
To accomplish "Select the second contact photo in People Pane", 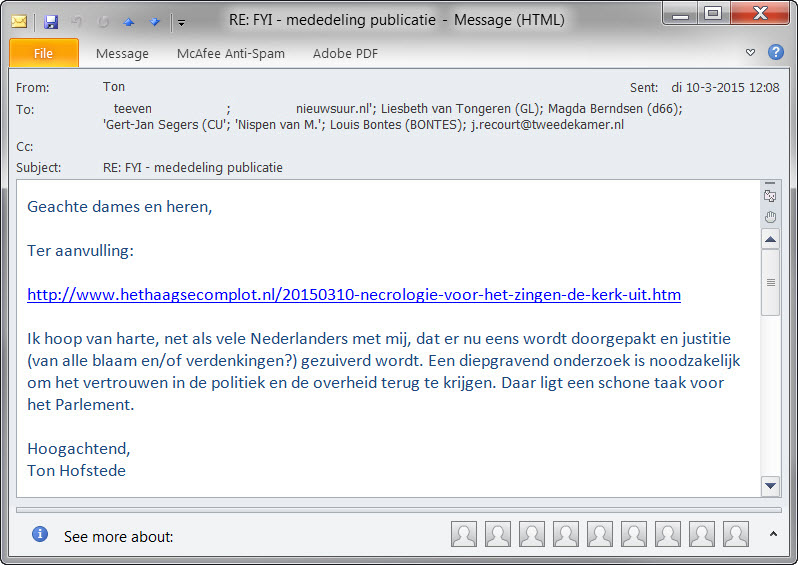I will [x=498, y=534].
